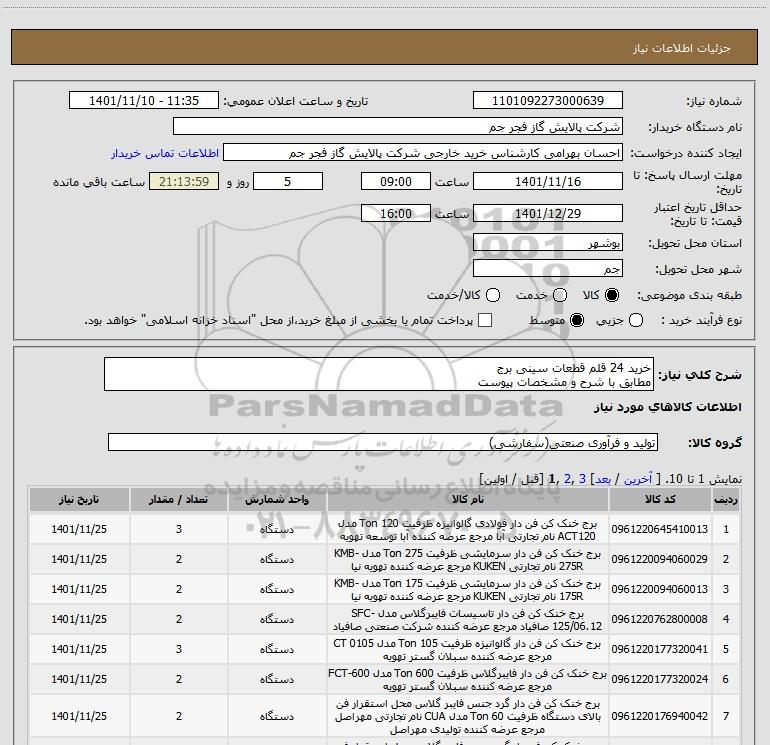Select product code 0961220645410013

pos(660,529)
